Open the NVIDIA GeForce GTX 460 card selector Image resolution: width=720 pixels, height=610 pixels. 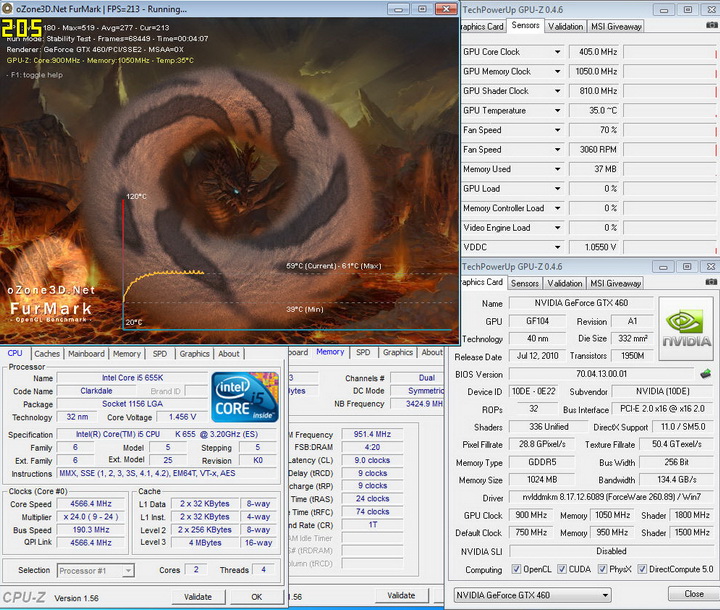pyautogui.click(x=532, y=595)
